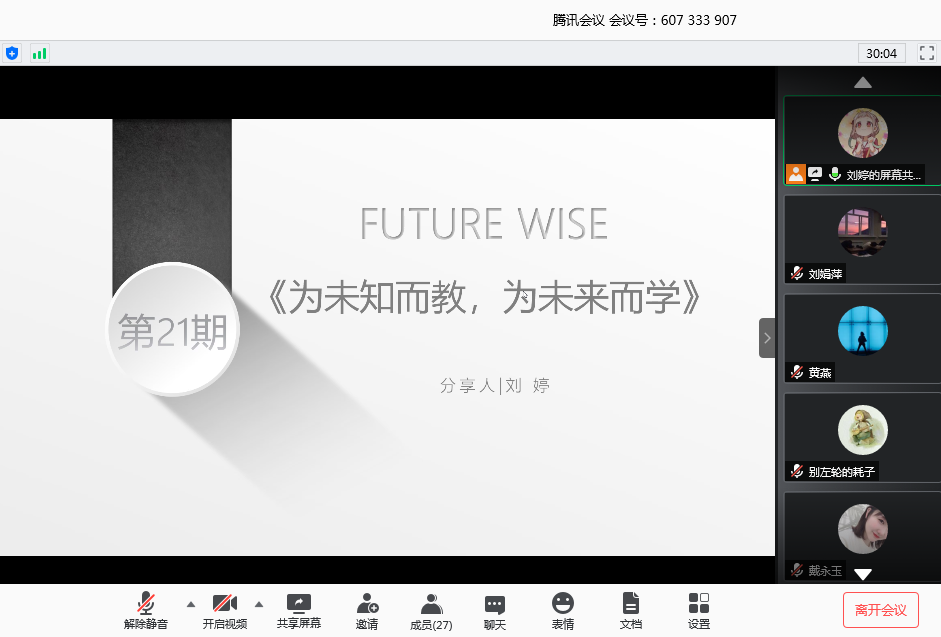The image size is (941, 637).
Task: Open the Settings (设置) menu
Action: pos(699,610)
